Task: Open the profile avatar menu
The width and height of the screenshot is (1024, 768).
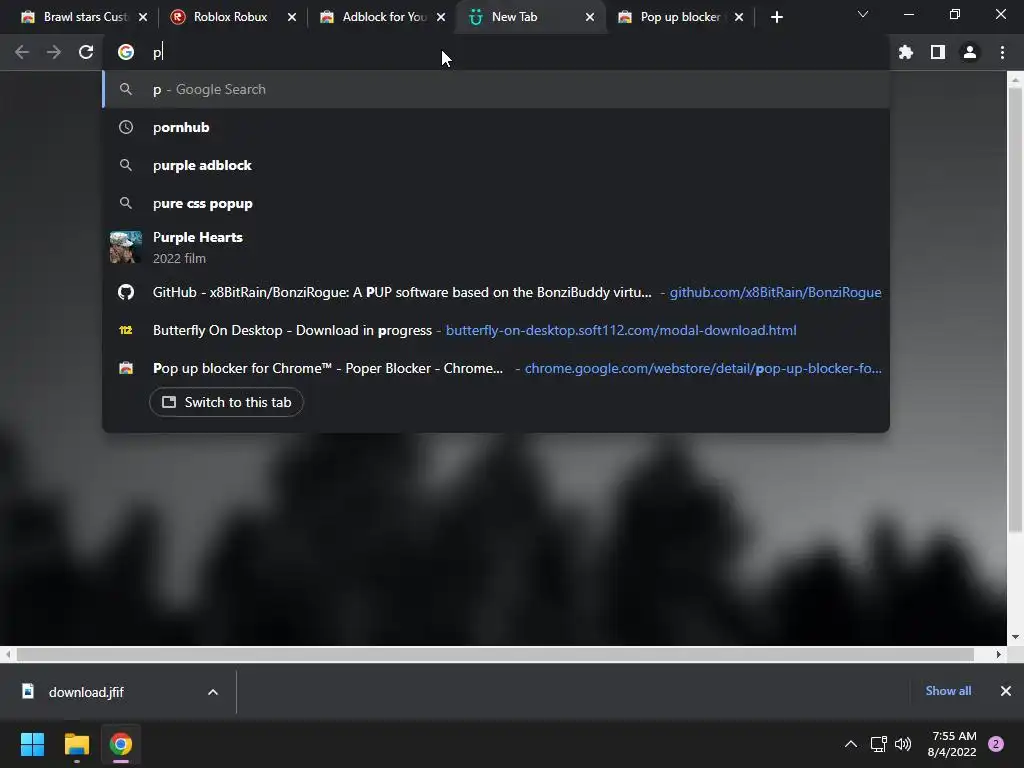Action: click(970, 52)
